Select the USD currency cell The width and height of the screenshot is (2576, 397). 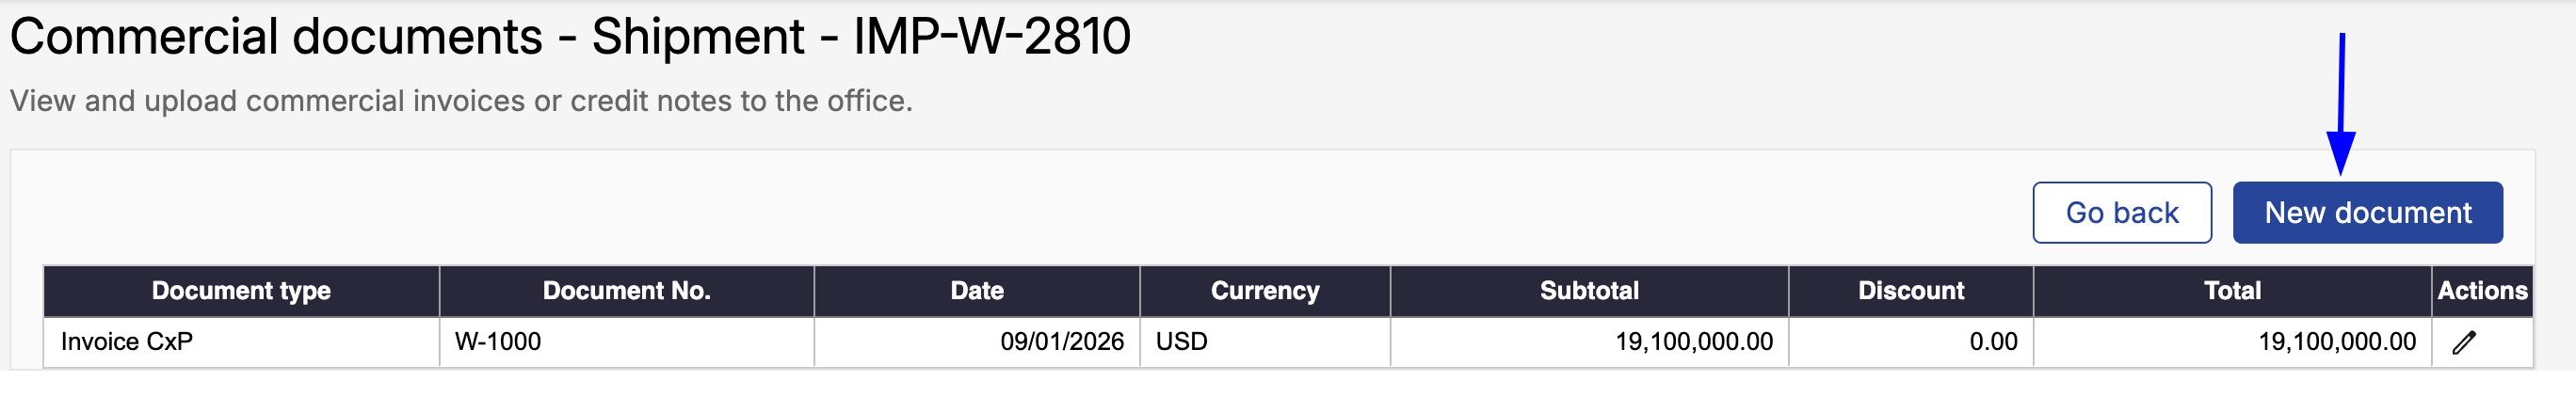point(1181,342)
